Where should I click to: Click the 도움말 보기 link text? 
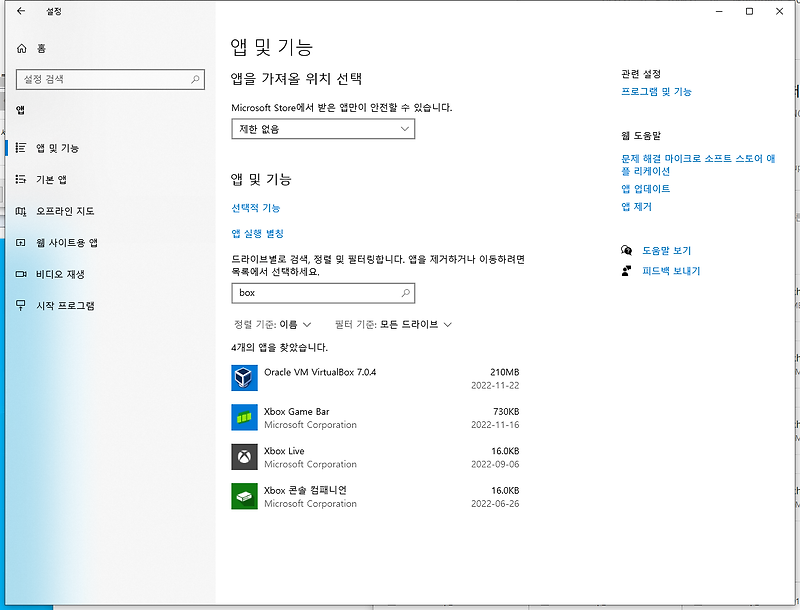666,250
